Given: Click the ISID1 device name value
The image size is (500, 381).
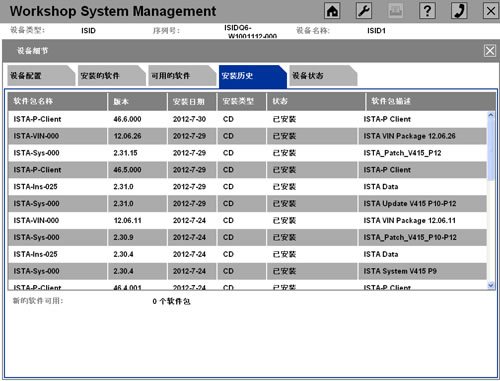Looking at the screenshot, I should click(376, 31).
